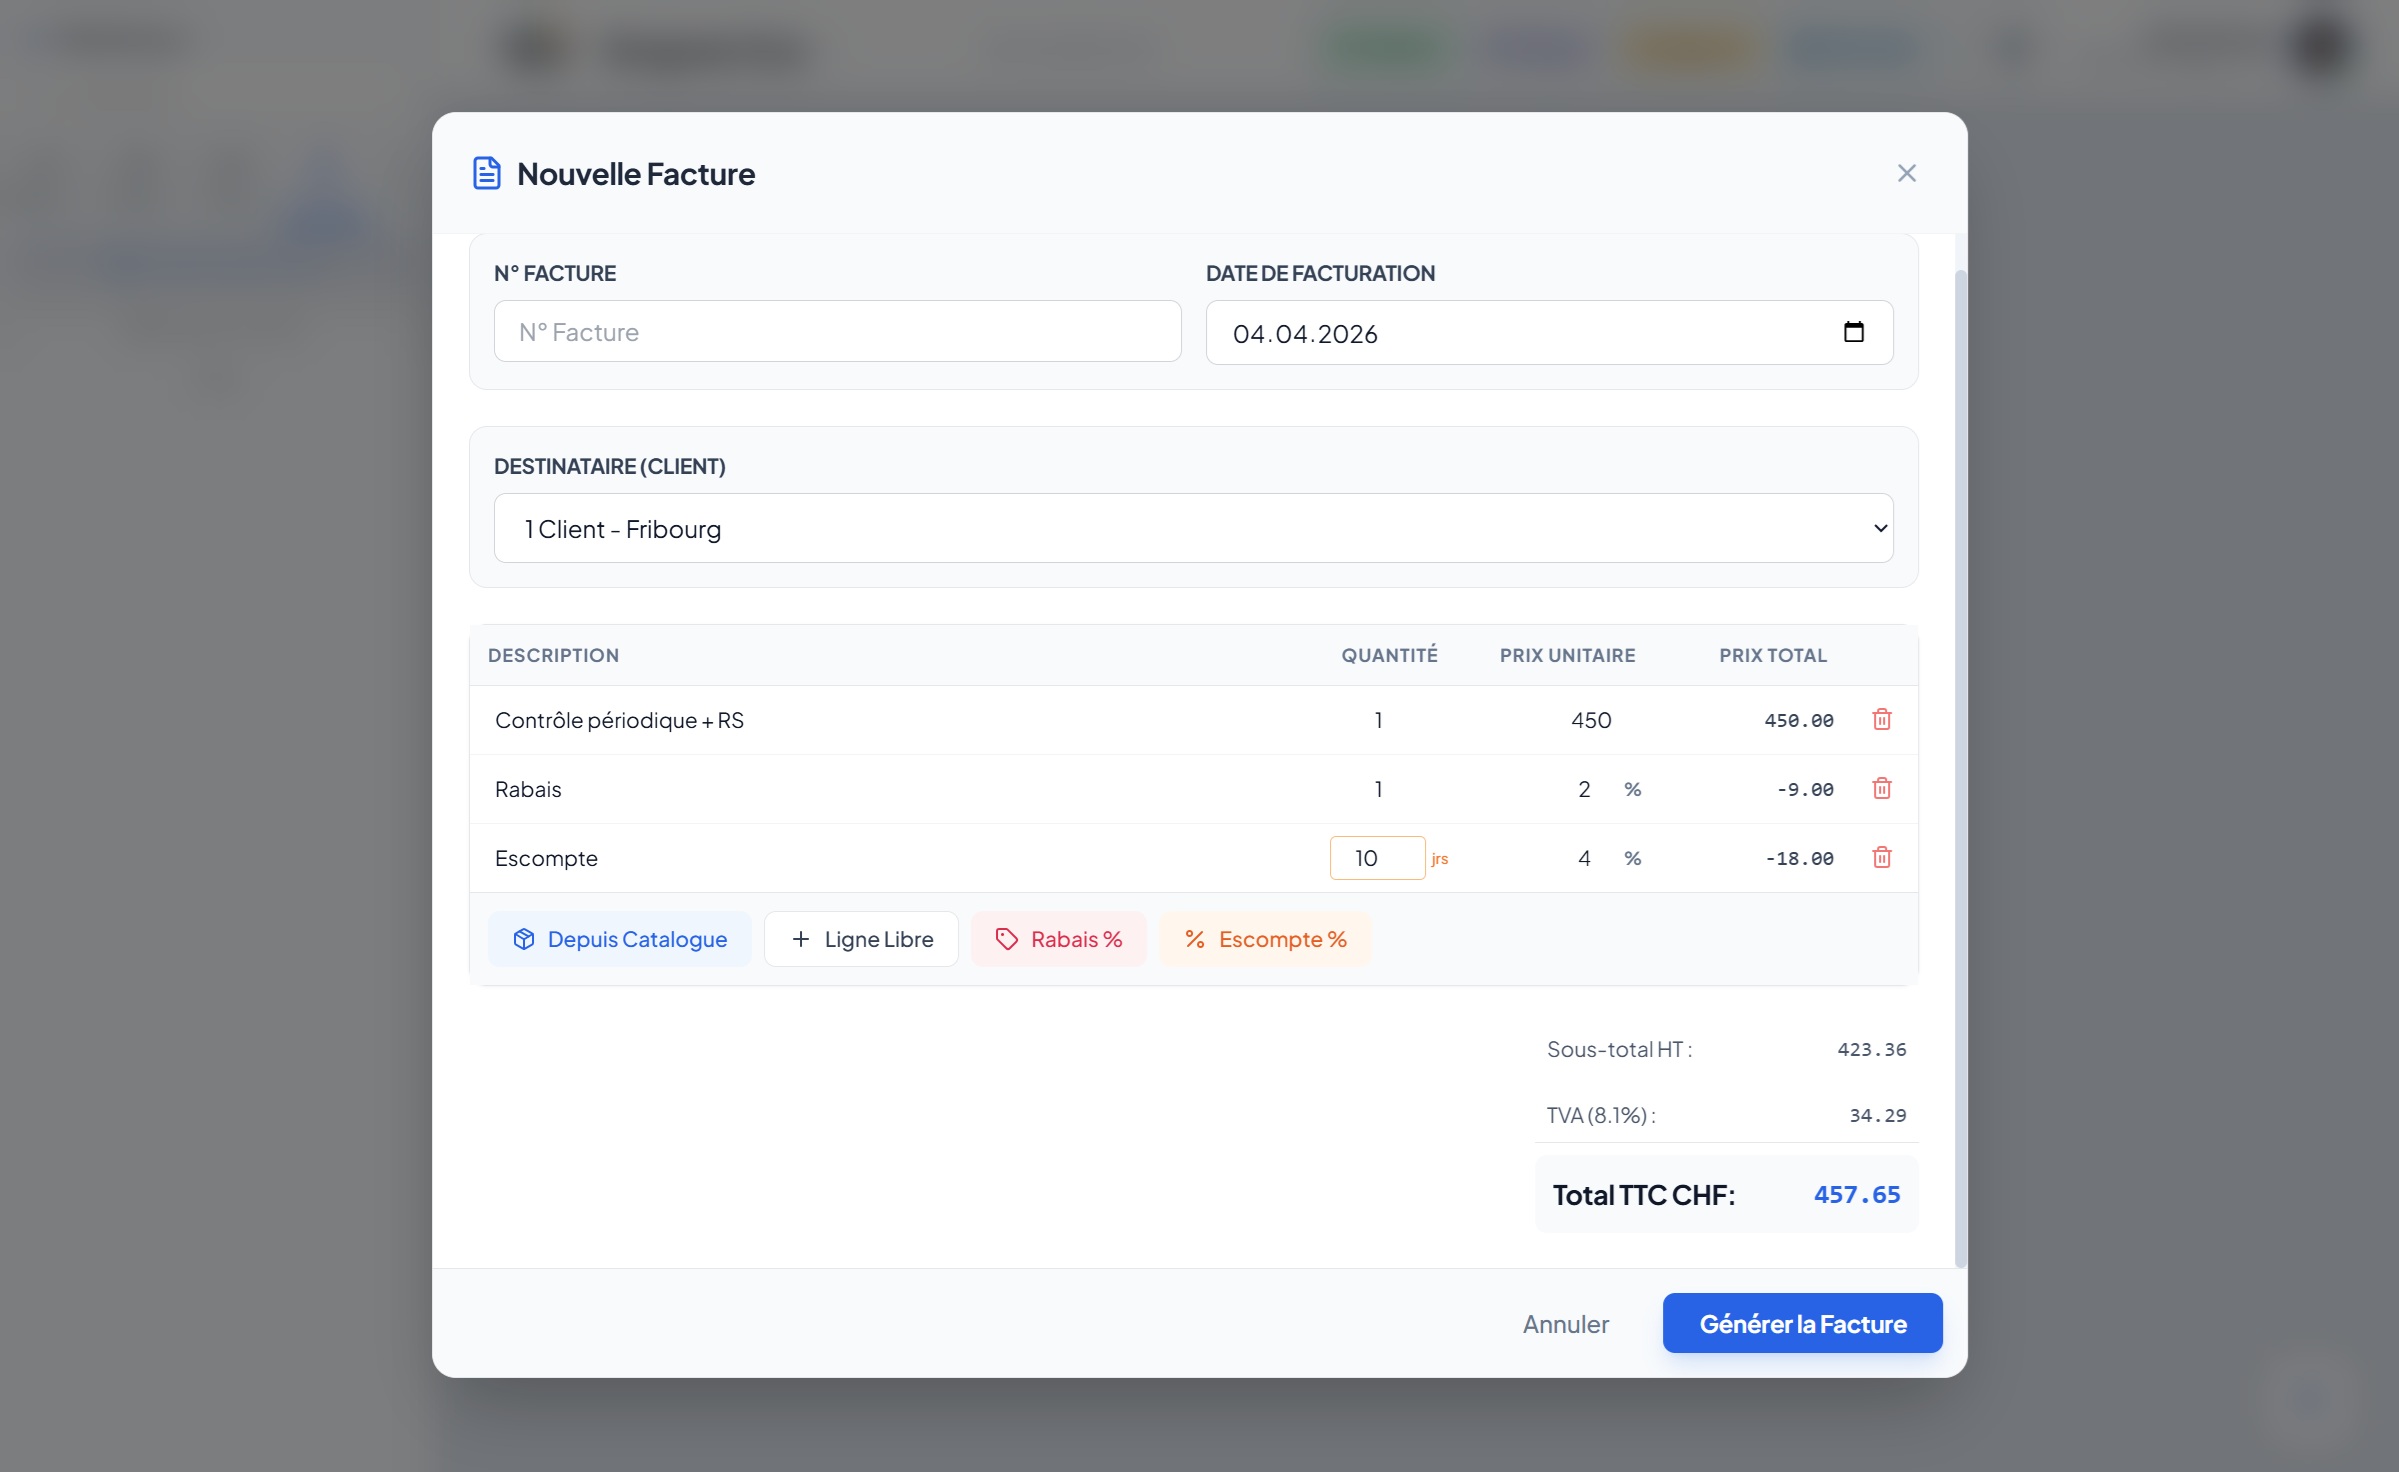
Task: Edit the Escompte days quantity field
Action: coord(1376,858)
